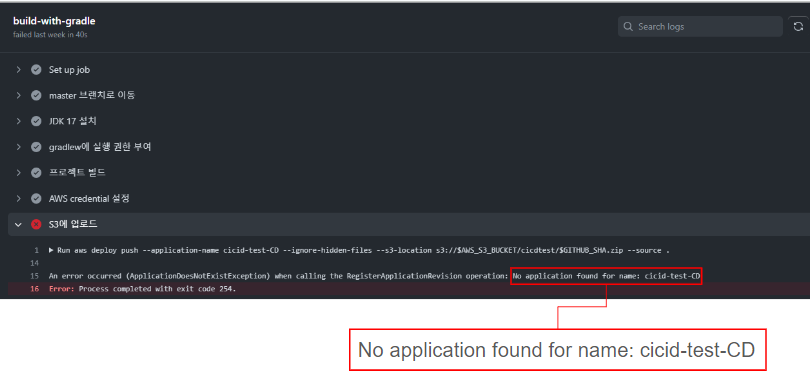Expand the AWS credential 설정 step chevron

[19, 198]
